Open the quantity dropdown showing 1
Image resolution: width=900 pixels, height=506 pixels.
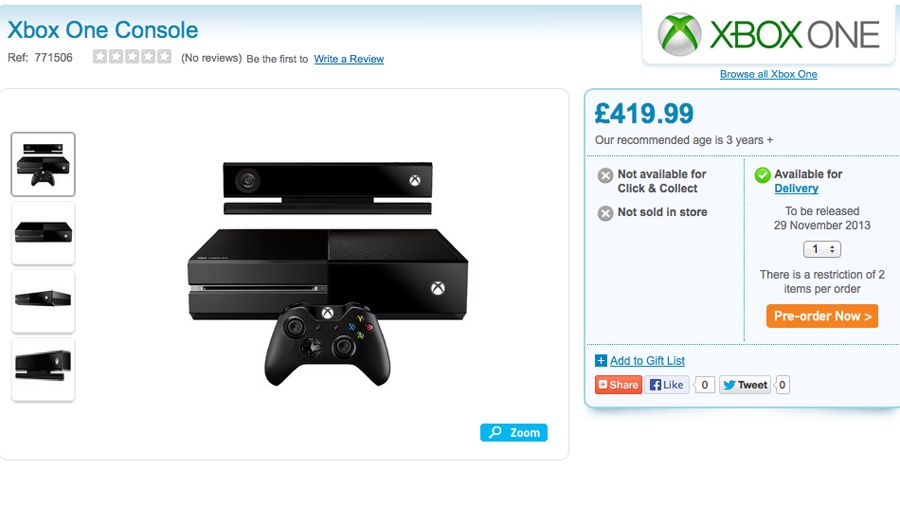[x=822, y=249]
